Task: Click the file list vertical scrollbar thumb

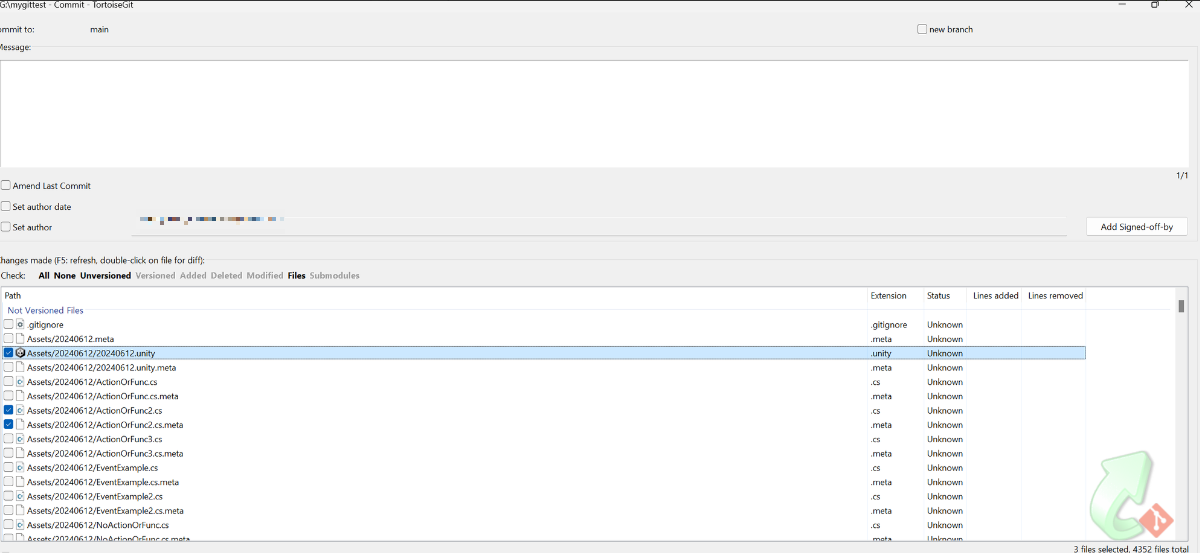Action: pos(1181,306)
